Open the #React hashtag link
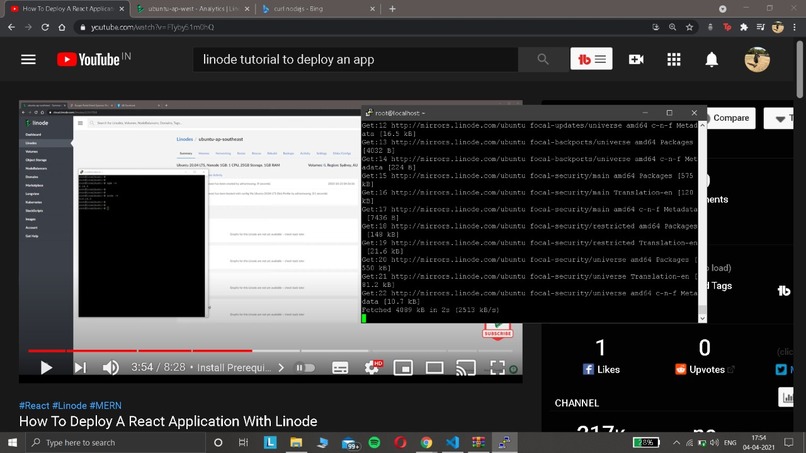Screen dimensions: 806x453 34,406
